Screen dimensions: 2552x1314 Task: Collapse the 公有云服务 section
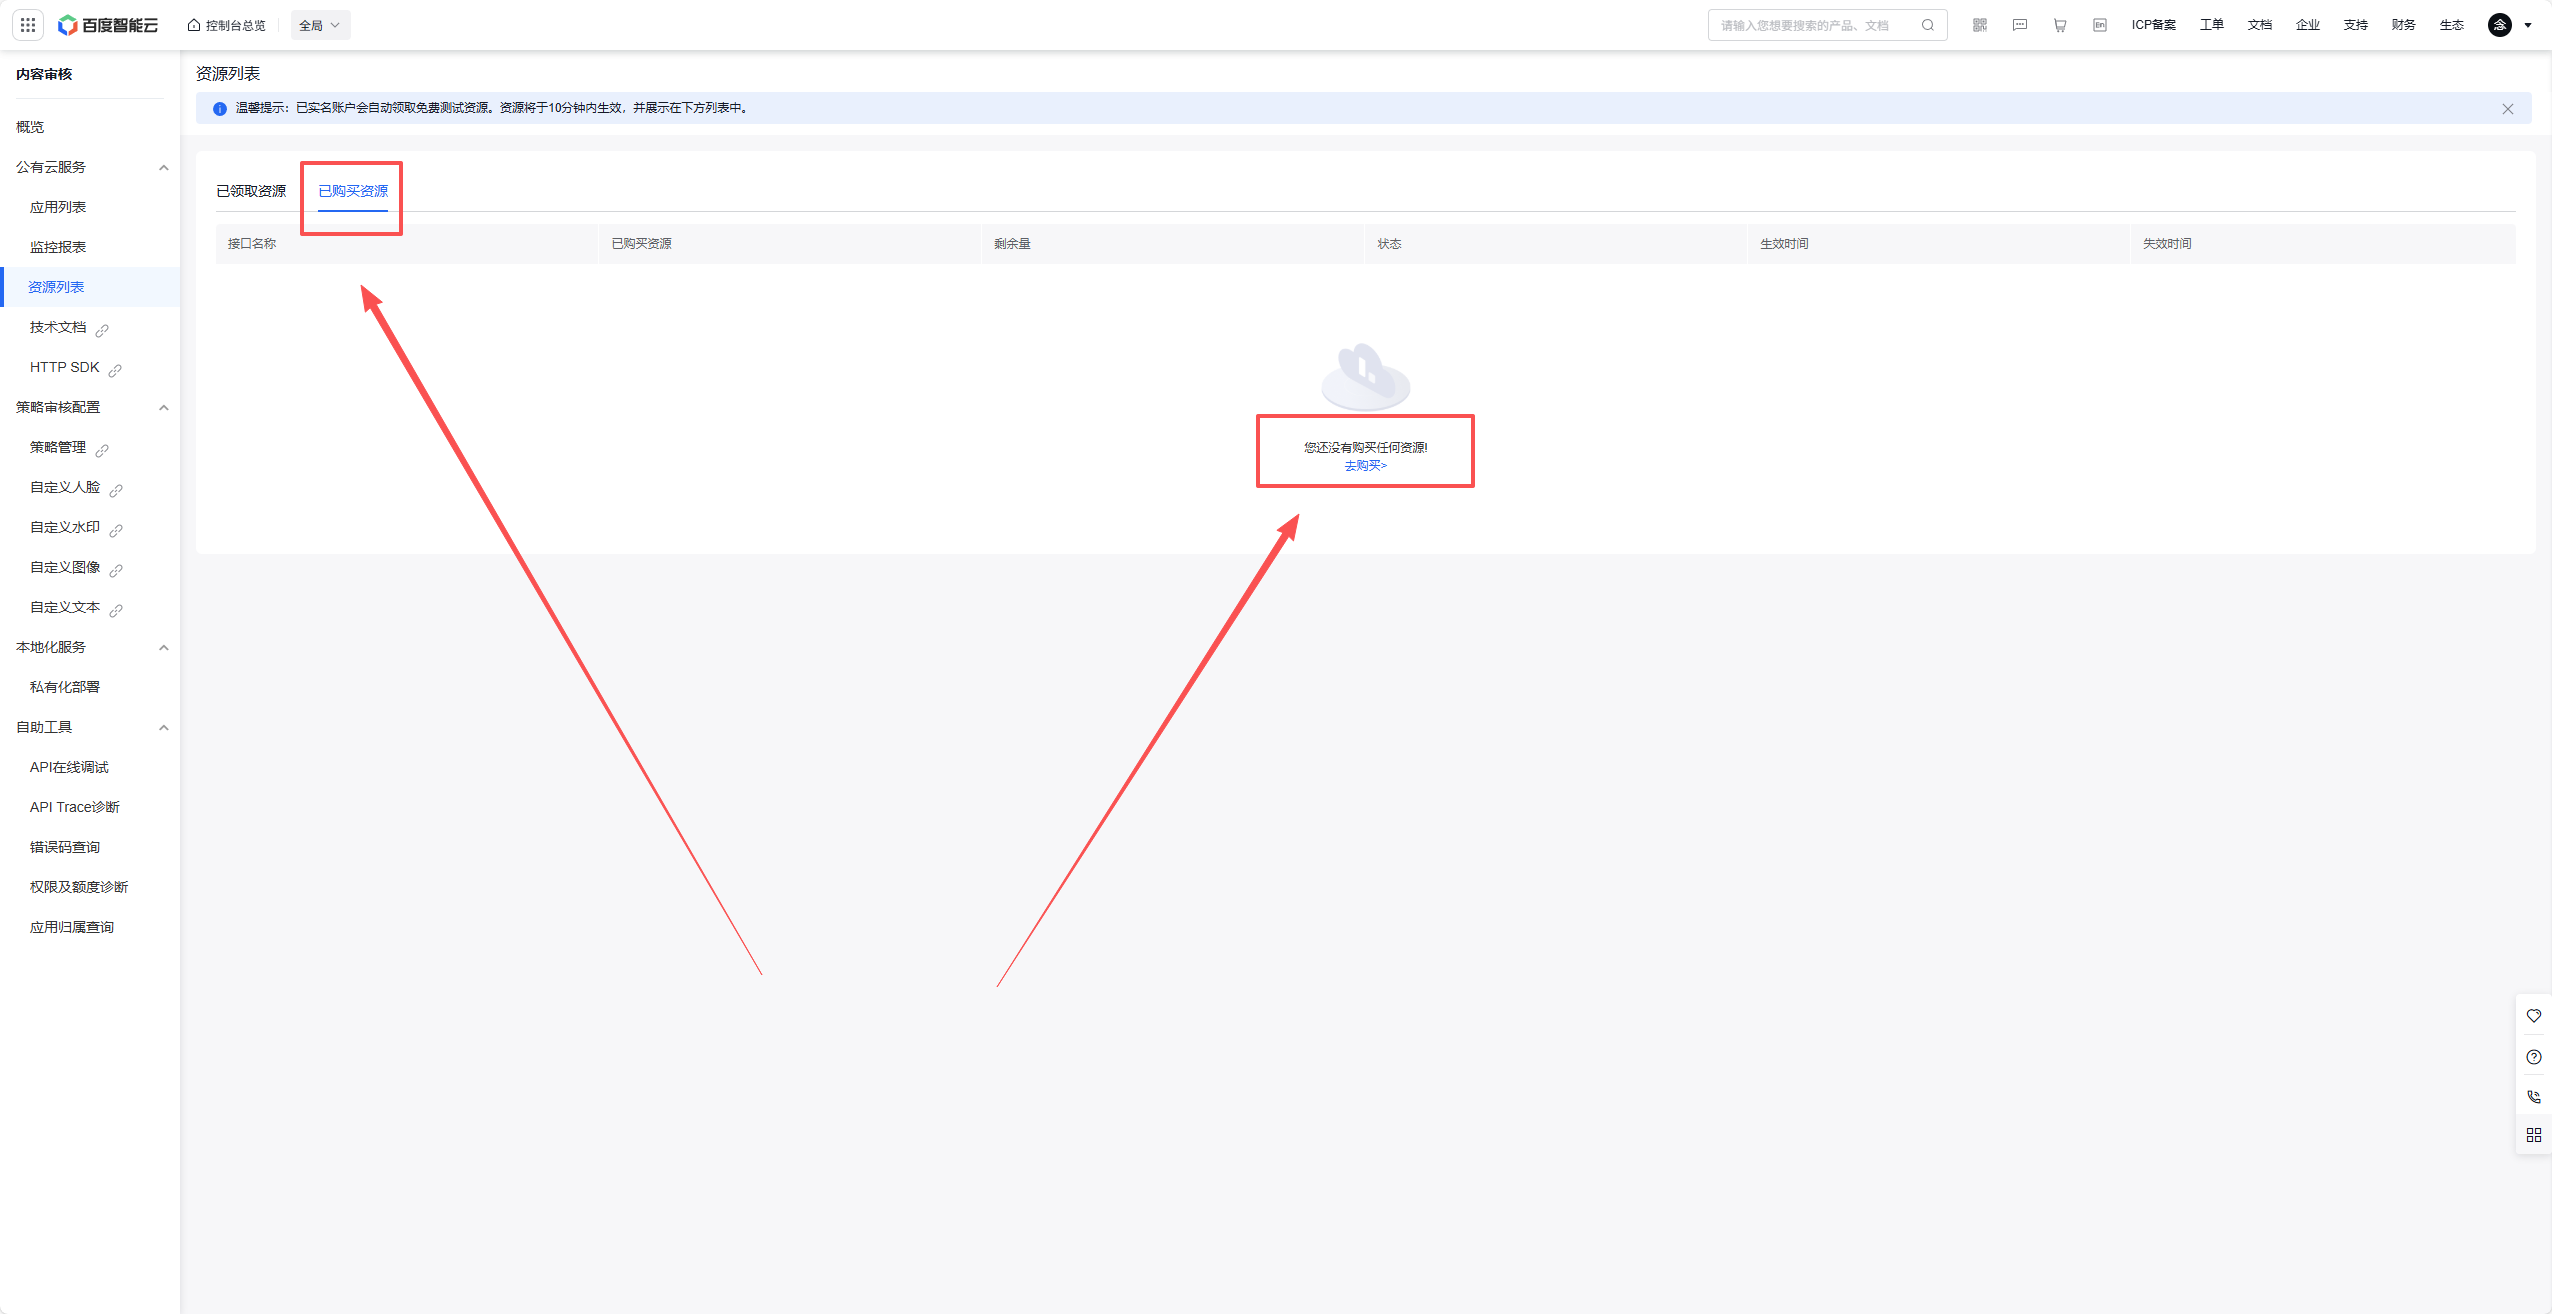point(163,167)
